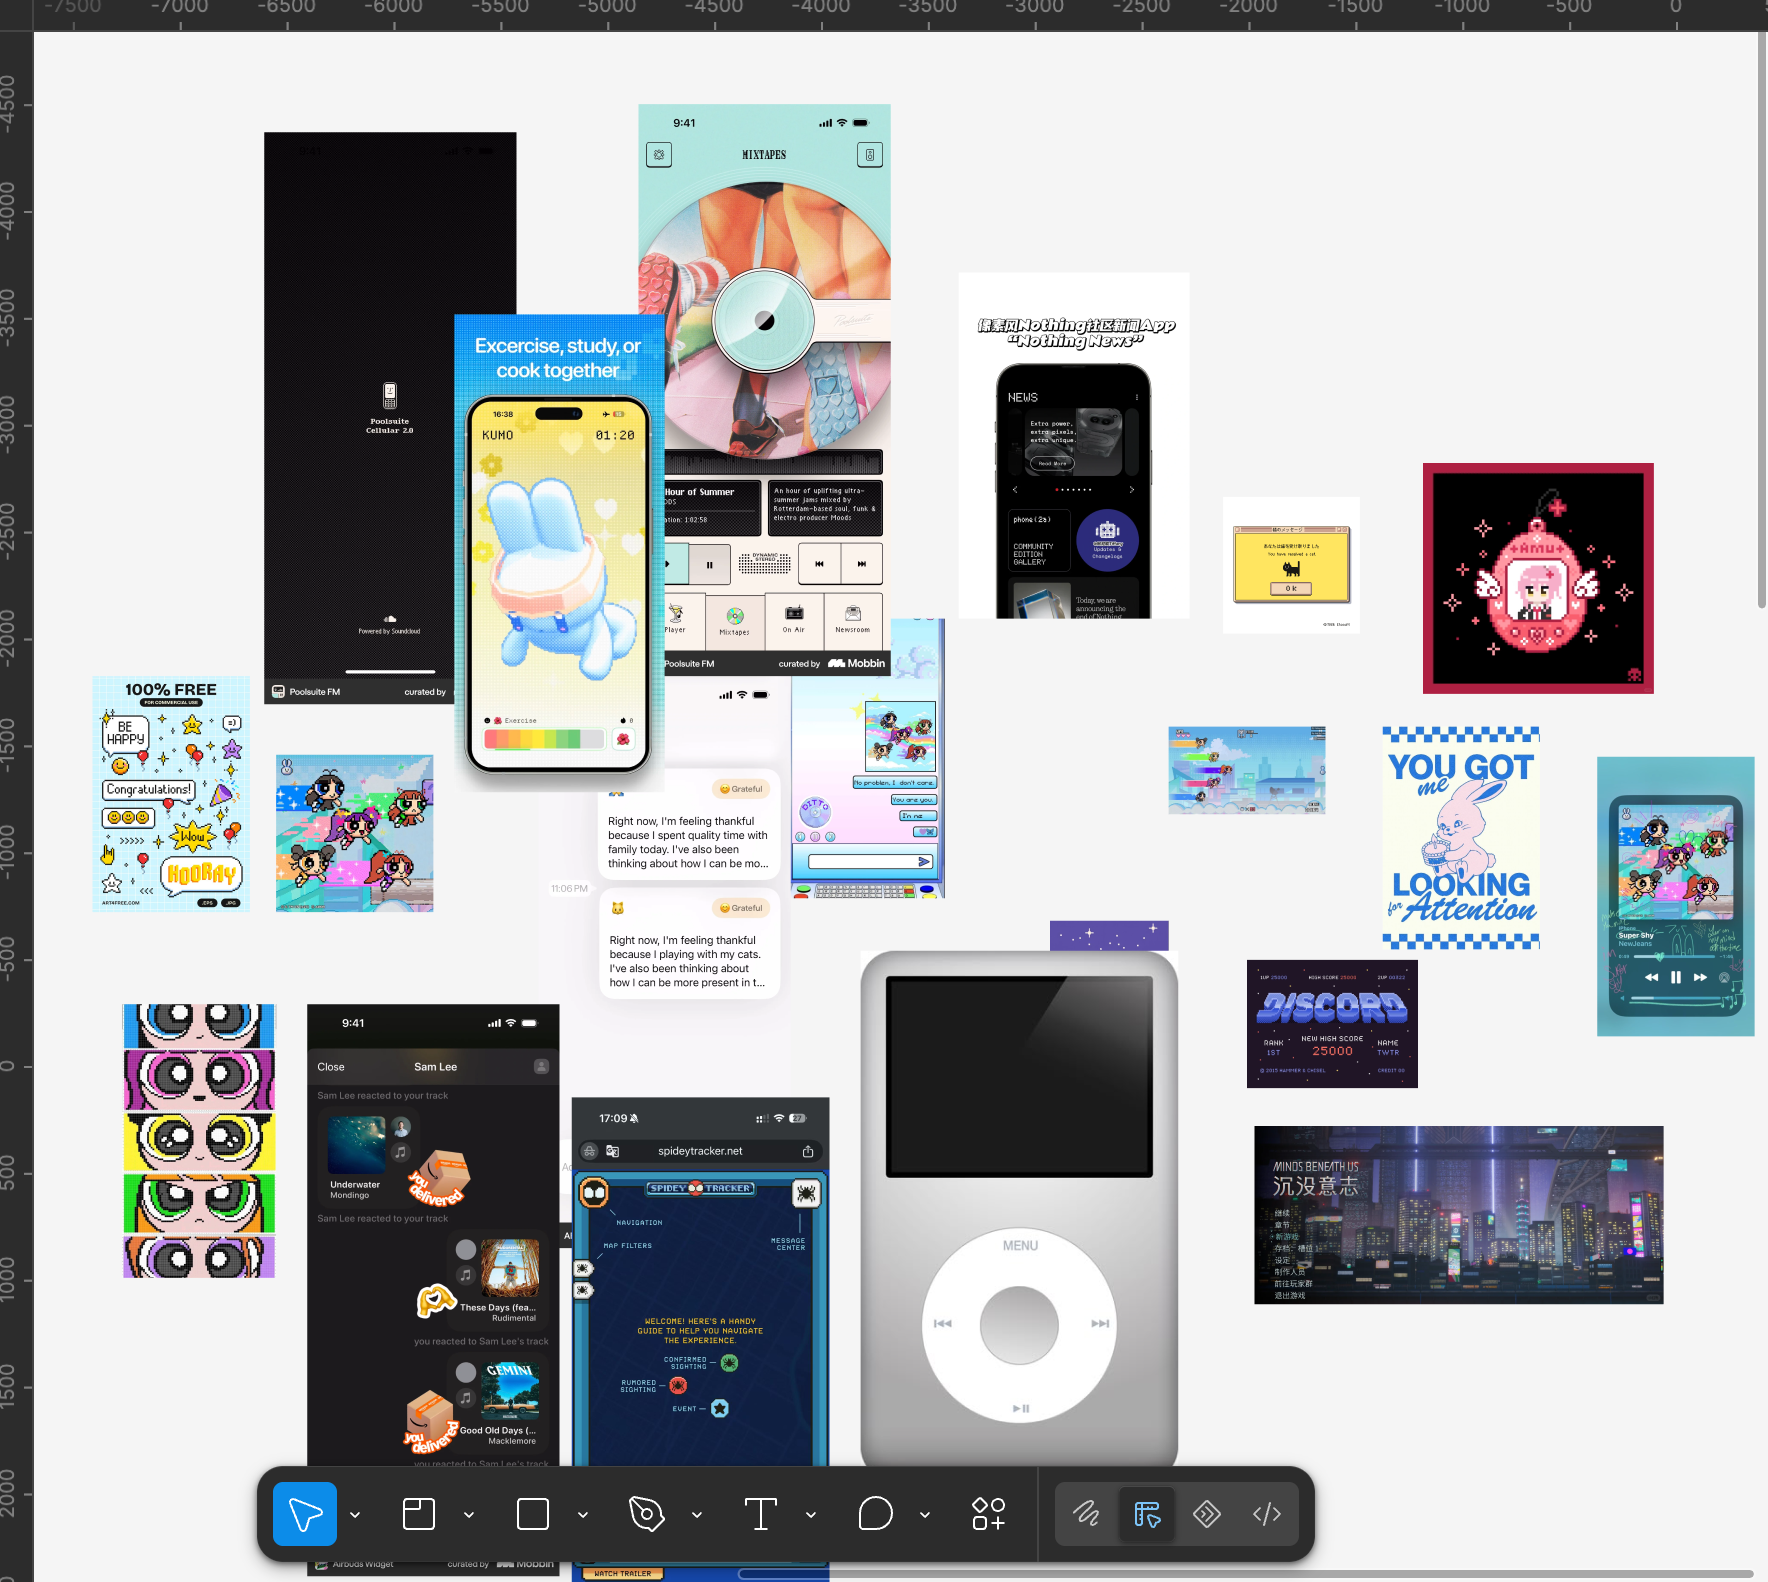Switch to Design mode

(1147, 1514)
